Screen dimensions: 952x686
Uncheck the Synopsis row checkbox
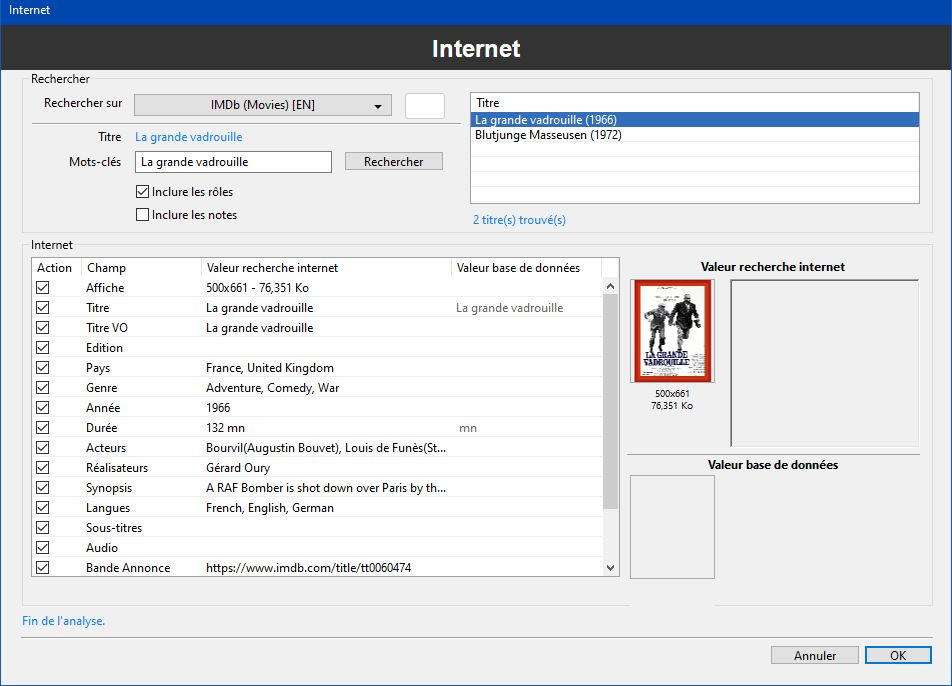coord(43,488)
